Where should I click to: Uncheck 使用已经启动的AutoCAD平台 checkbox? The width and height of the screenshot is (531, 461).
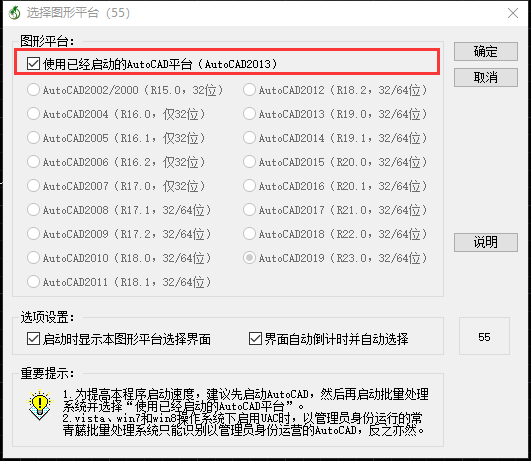click(34, 64)
